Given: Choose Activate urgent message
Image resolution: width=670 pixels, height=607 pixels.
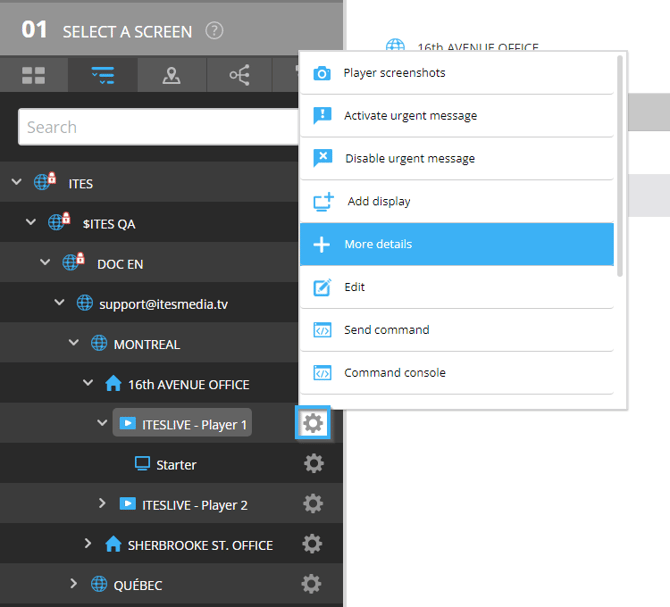Looking at the screenshot, I should [457, 116].
